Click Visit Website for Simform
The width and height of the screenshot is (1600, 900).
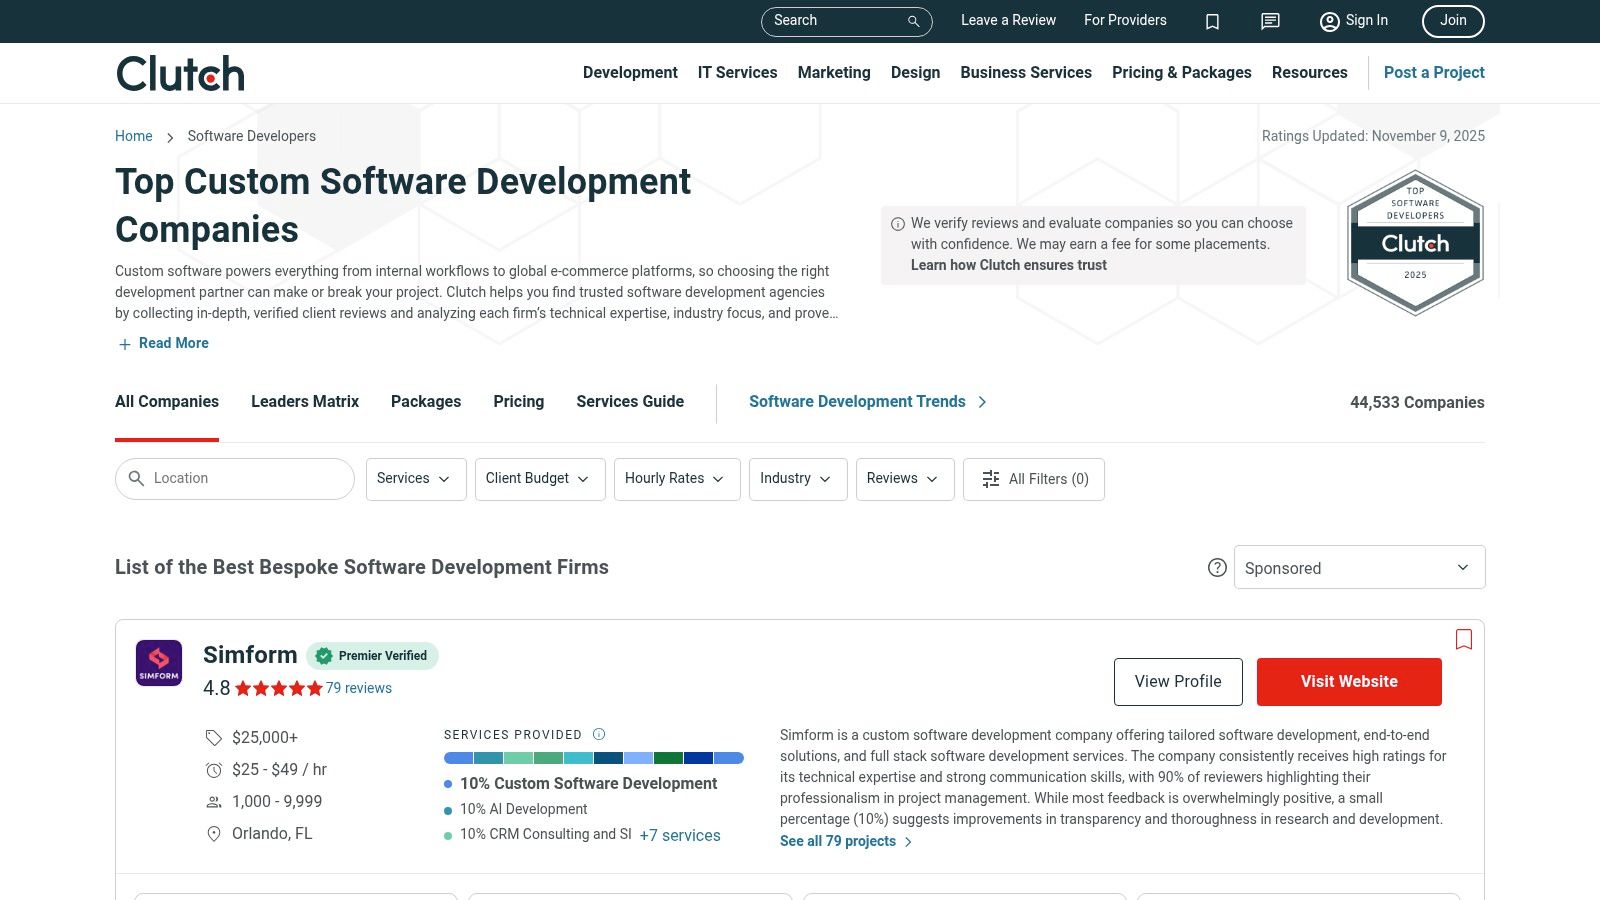[x=1348, y=681]
